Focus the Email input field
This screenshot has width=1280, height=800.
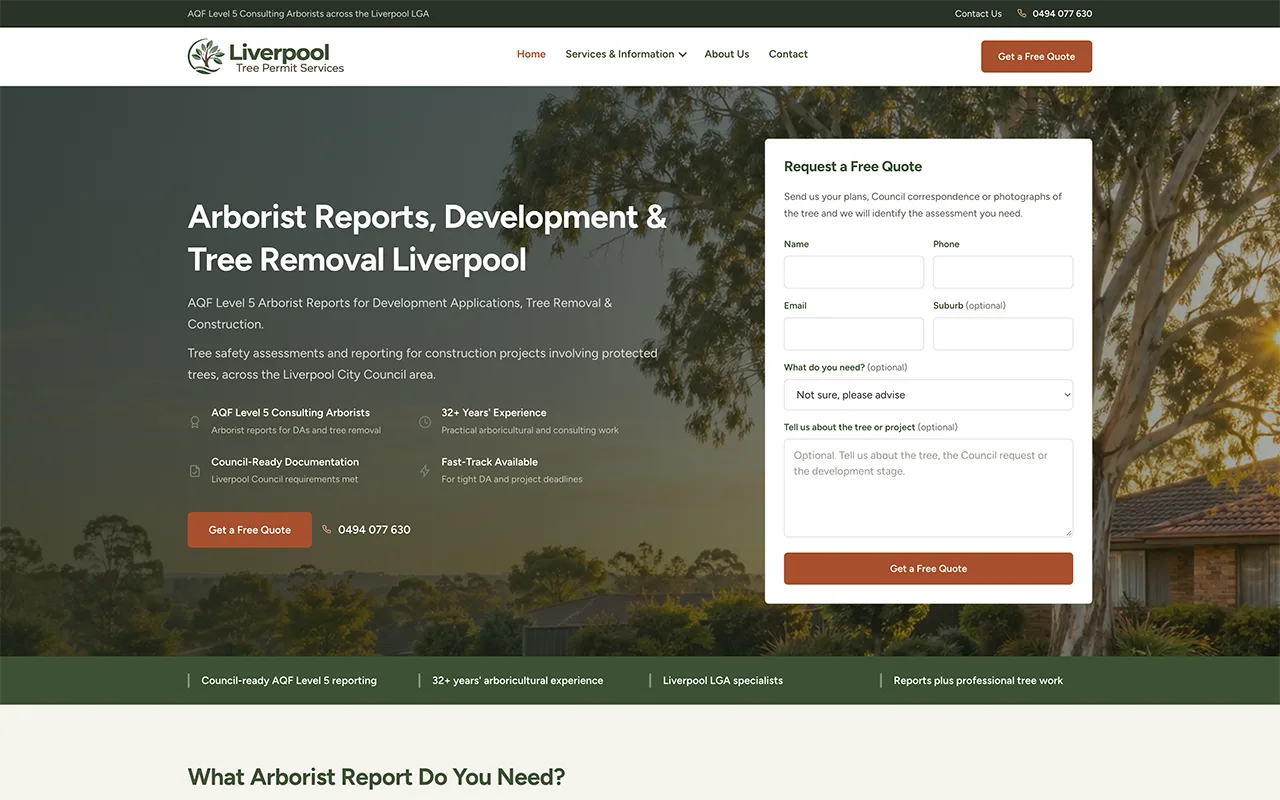[x=854, y=334]
